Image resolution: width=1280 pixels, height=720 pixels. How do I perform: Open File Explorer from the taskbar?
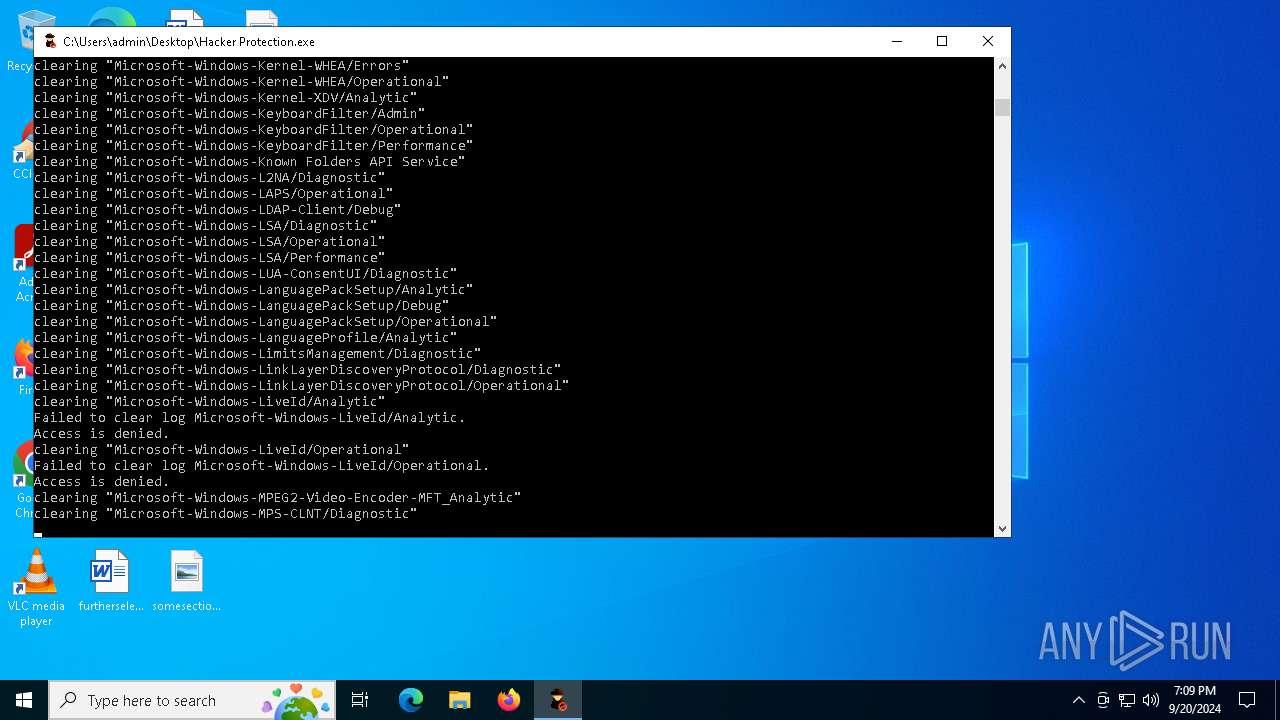(460, 700)
